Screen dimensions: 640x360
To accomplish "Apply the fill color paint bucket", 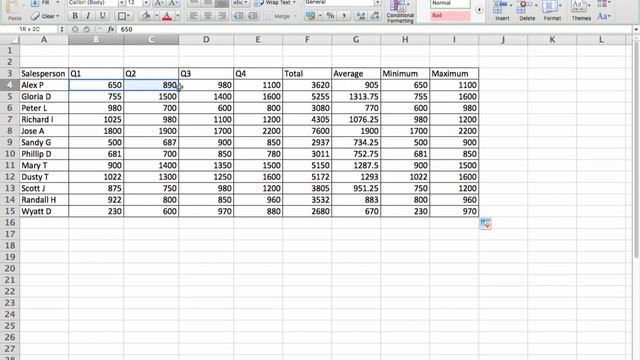I will (146, 16).
